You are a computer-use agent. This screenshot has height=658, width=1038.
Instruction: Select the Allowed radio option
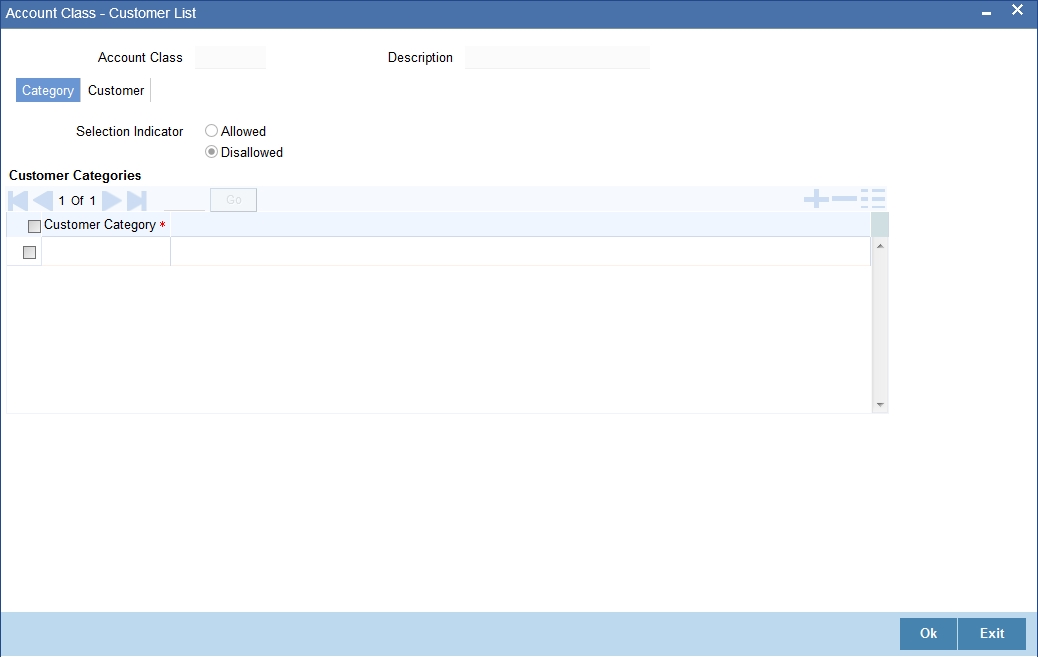[x=211, y=131]
